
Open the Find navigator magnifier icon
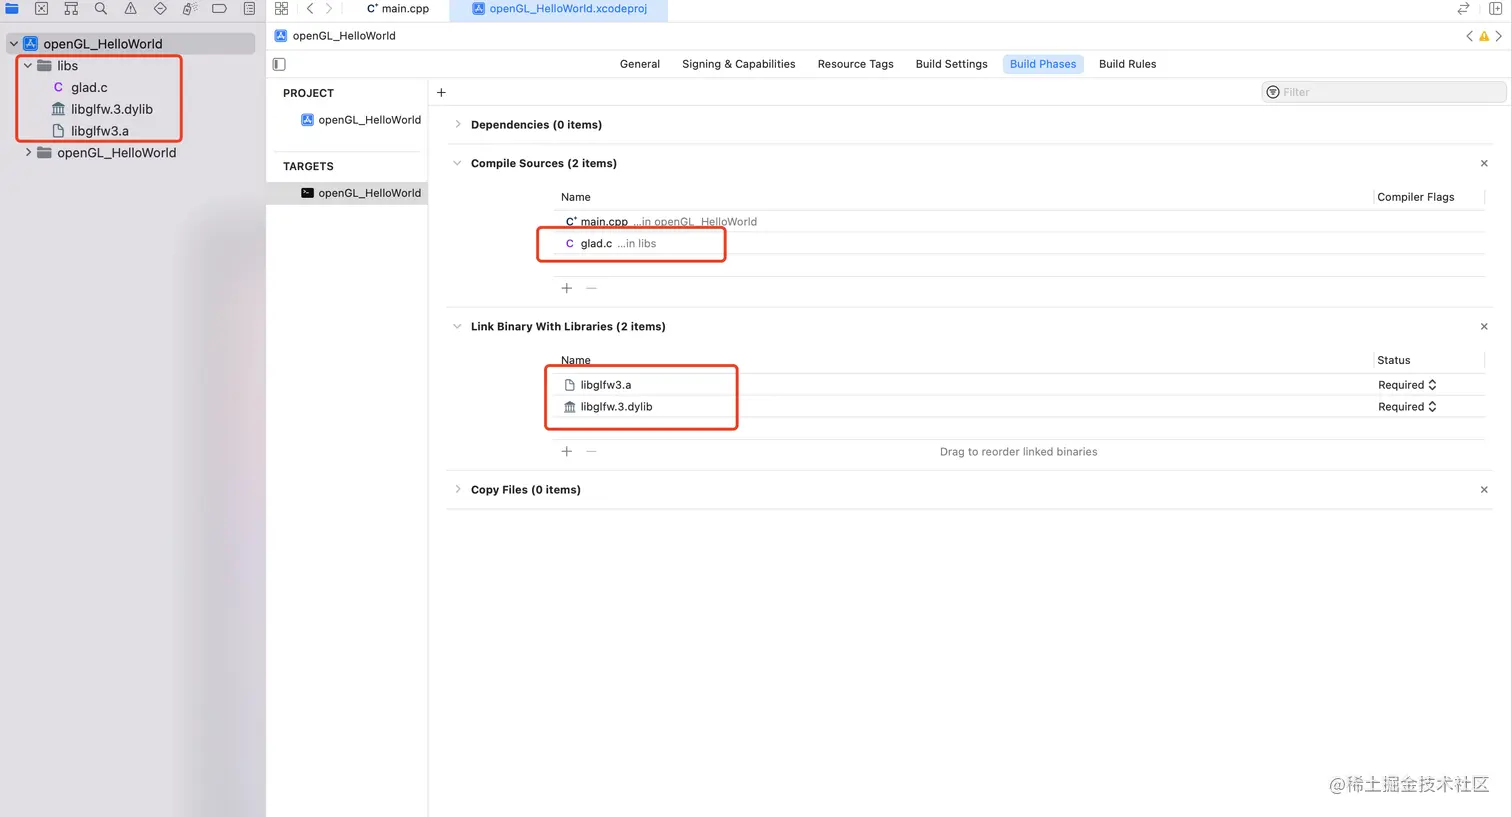101,8
